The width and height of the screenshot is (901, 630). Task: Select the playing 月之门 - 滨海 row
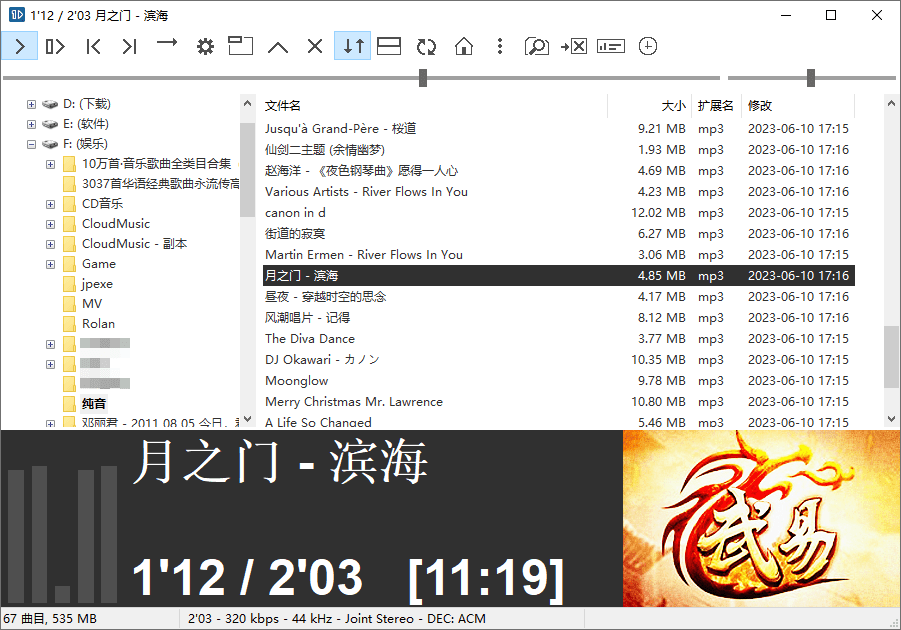pyautogui.click(x=559, y=276)
